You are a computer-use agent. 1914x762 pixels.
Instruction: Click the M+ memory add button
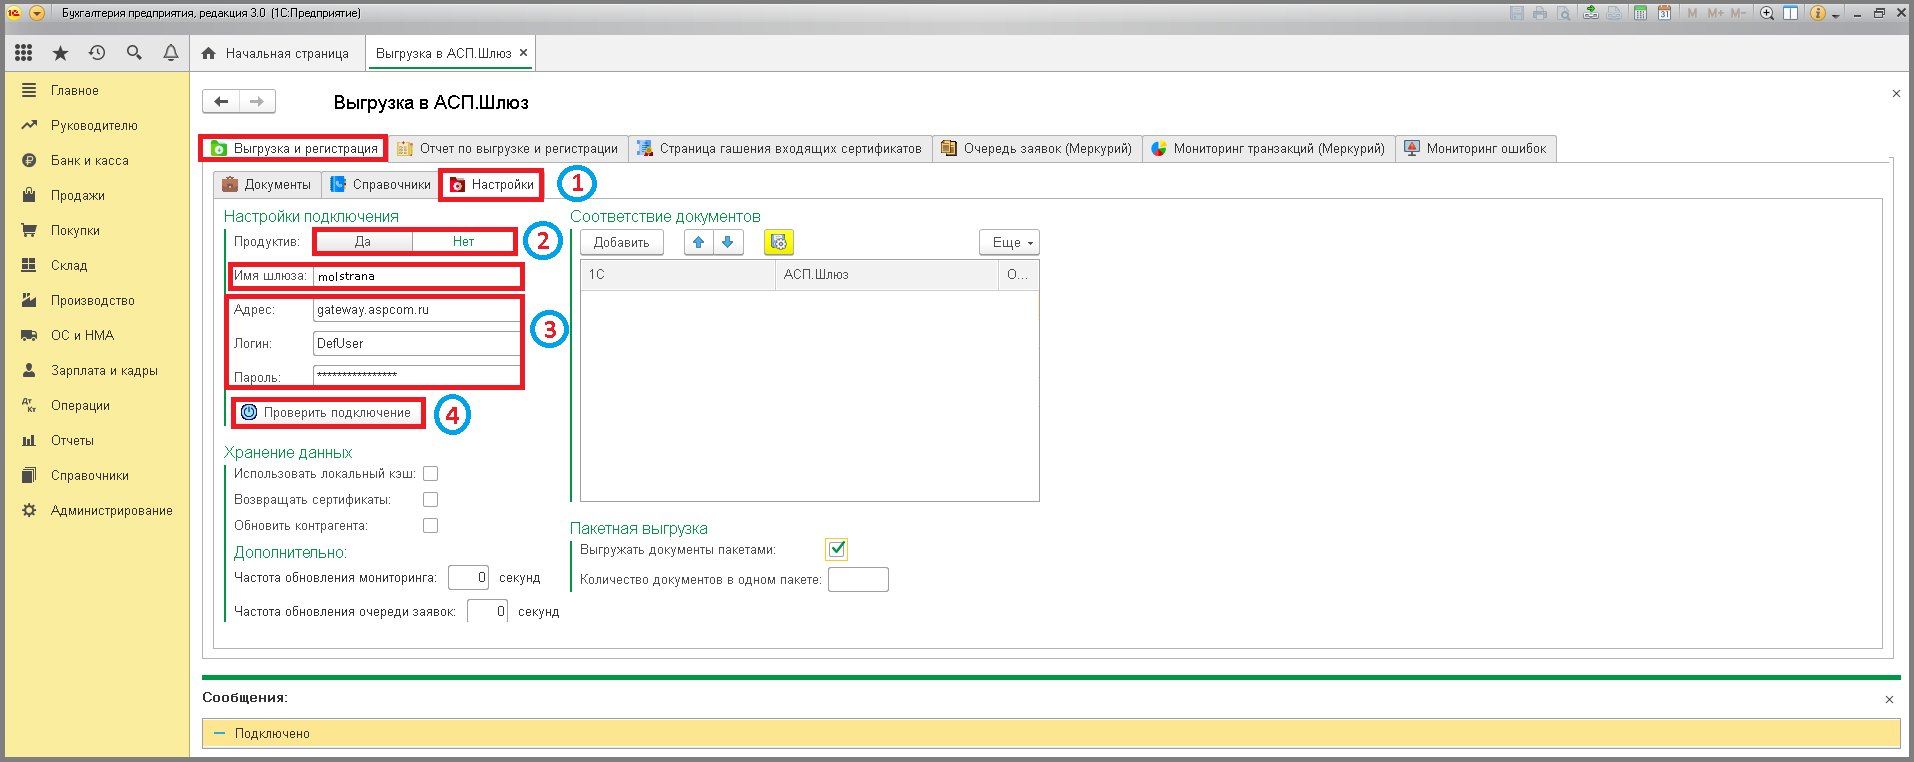click(1716, 13)
